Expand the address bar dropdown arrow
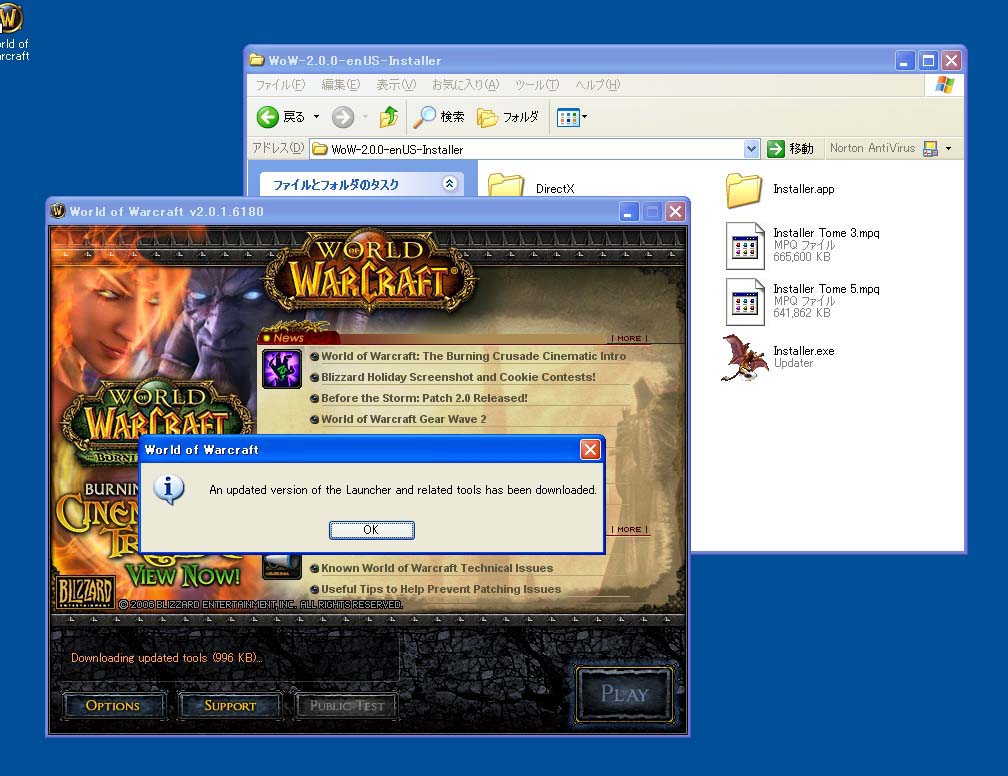The height and width of the screenshot is (776, 1008). 752,149
